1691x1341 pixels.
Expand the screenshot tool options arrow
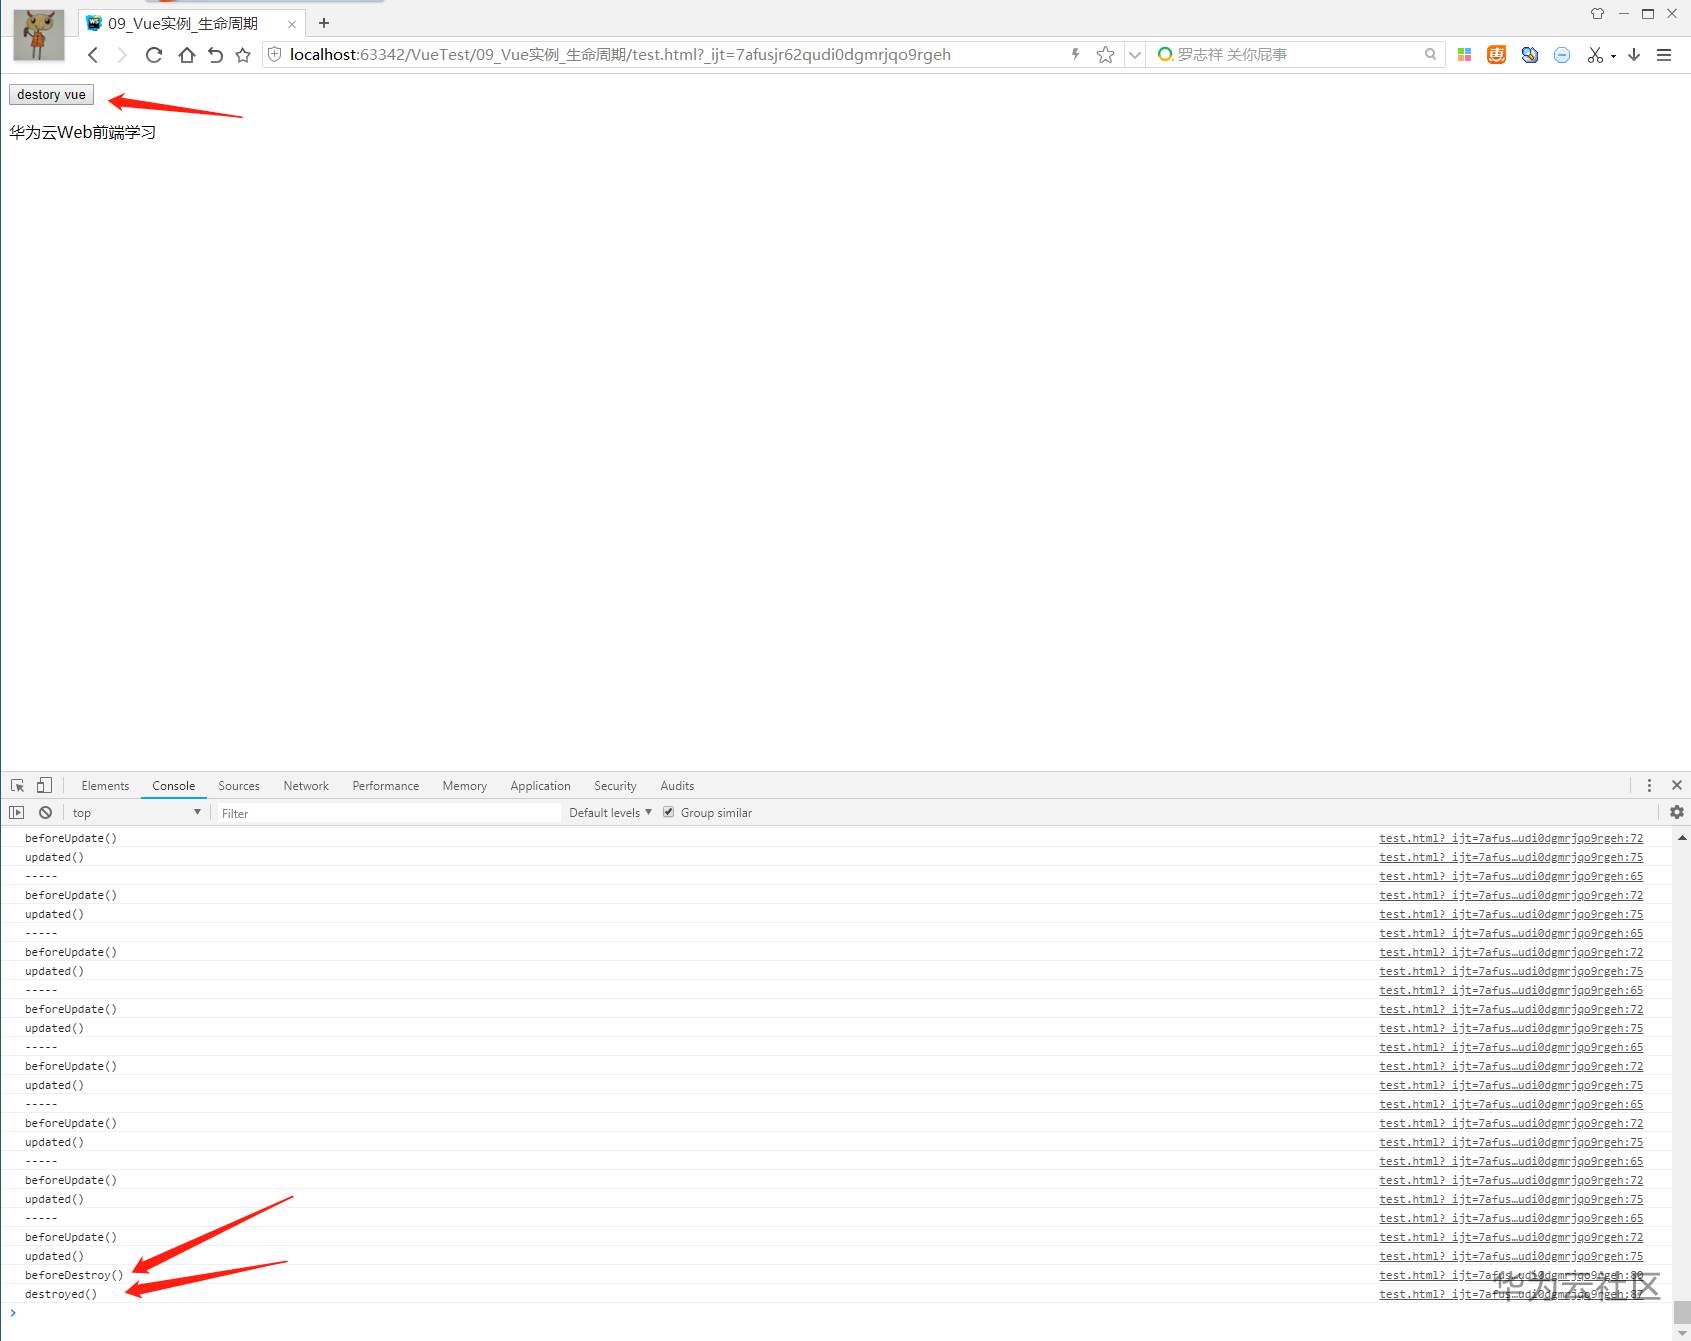point(1613,56)
